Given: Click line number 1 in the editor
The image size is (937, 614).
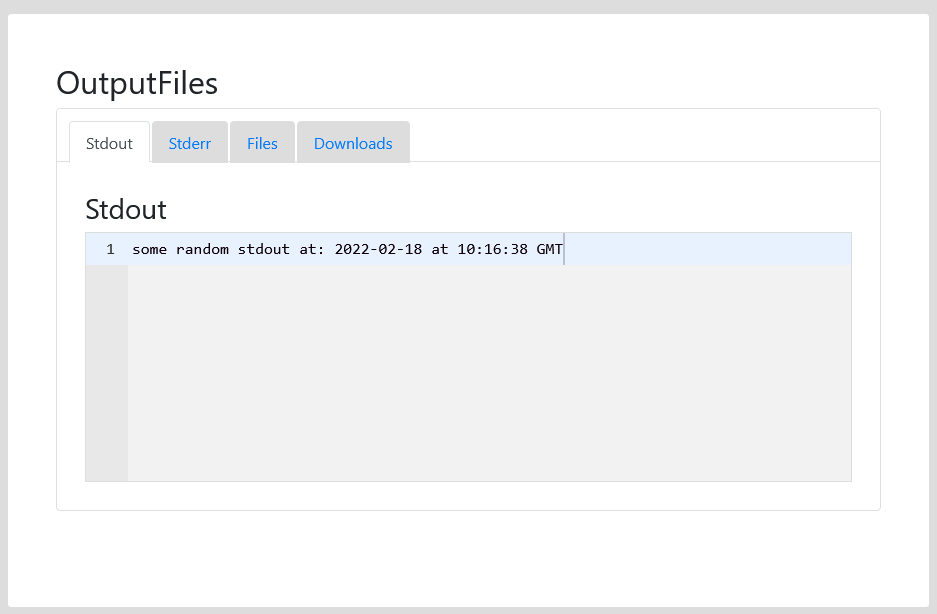Looking at the screenshot, I should click(x=109, y=249).
